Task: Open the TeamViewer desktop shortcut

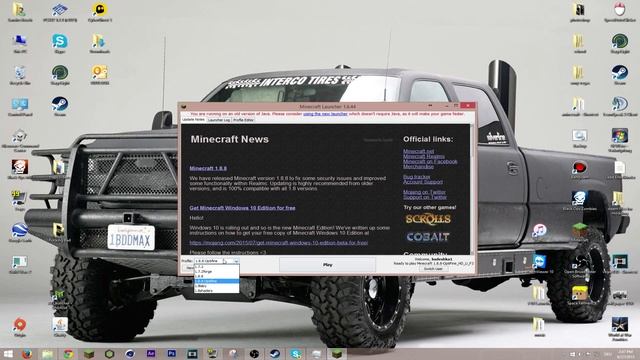Action: point(540,263)
